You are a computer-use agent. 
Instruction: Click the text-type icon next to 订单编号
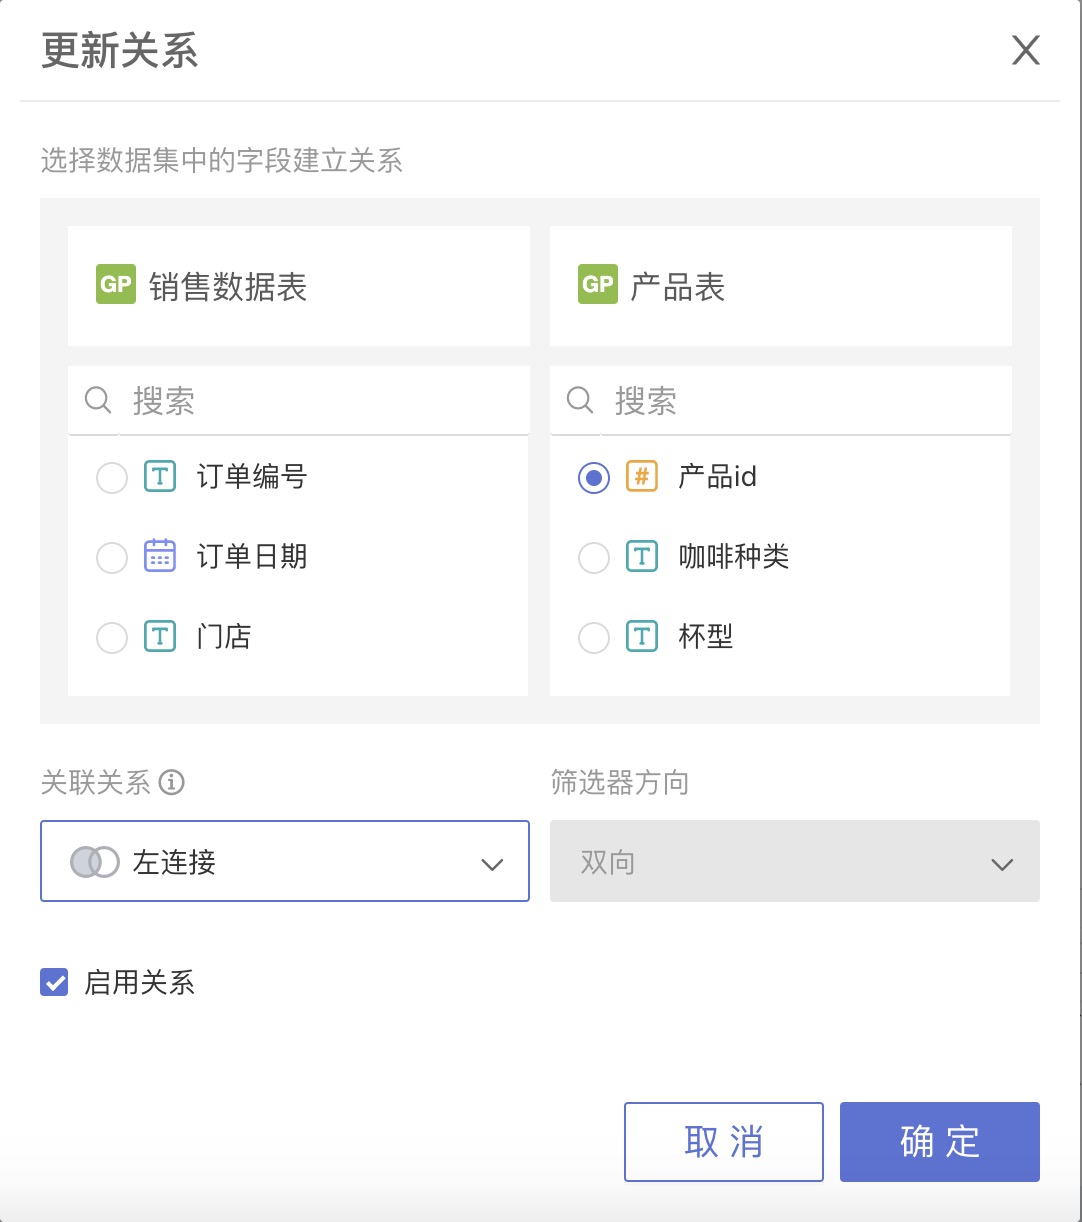[160, 476]
